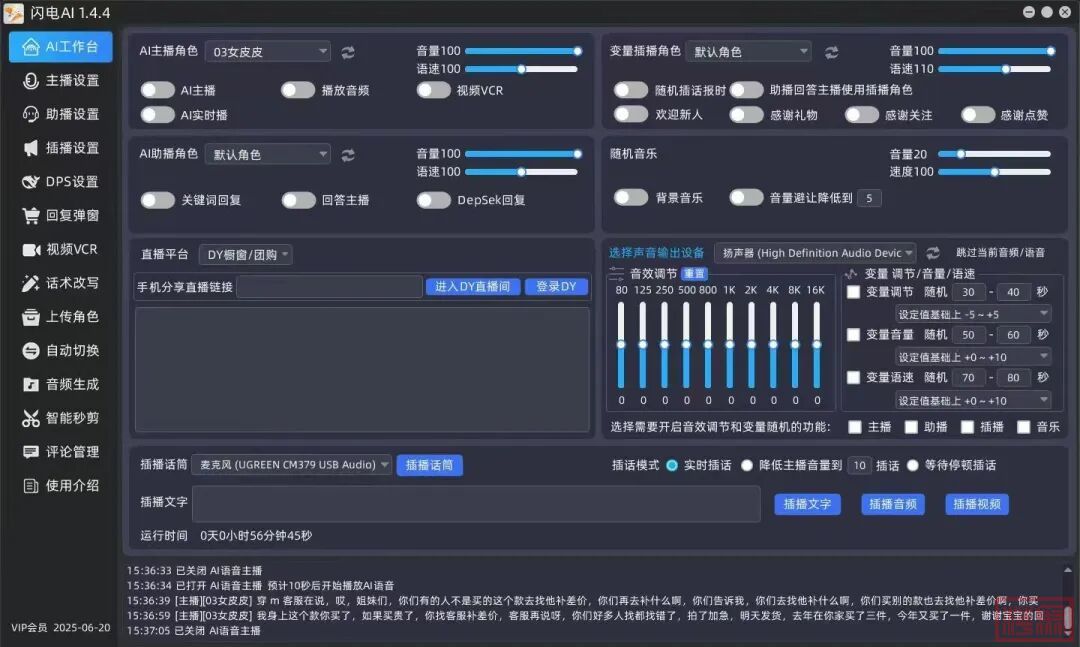1080x647 pixels.
Task: Select the 等待停顿插话 radio option
Action: click(912, 465)
